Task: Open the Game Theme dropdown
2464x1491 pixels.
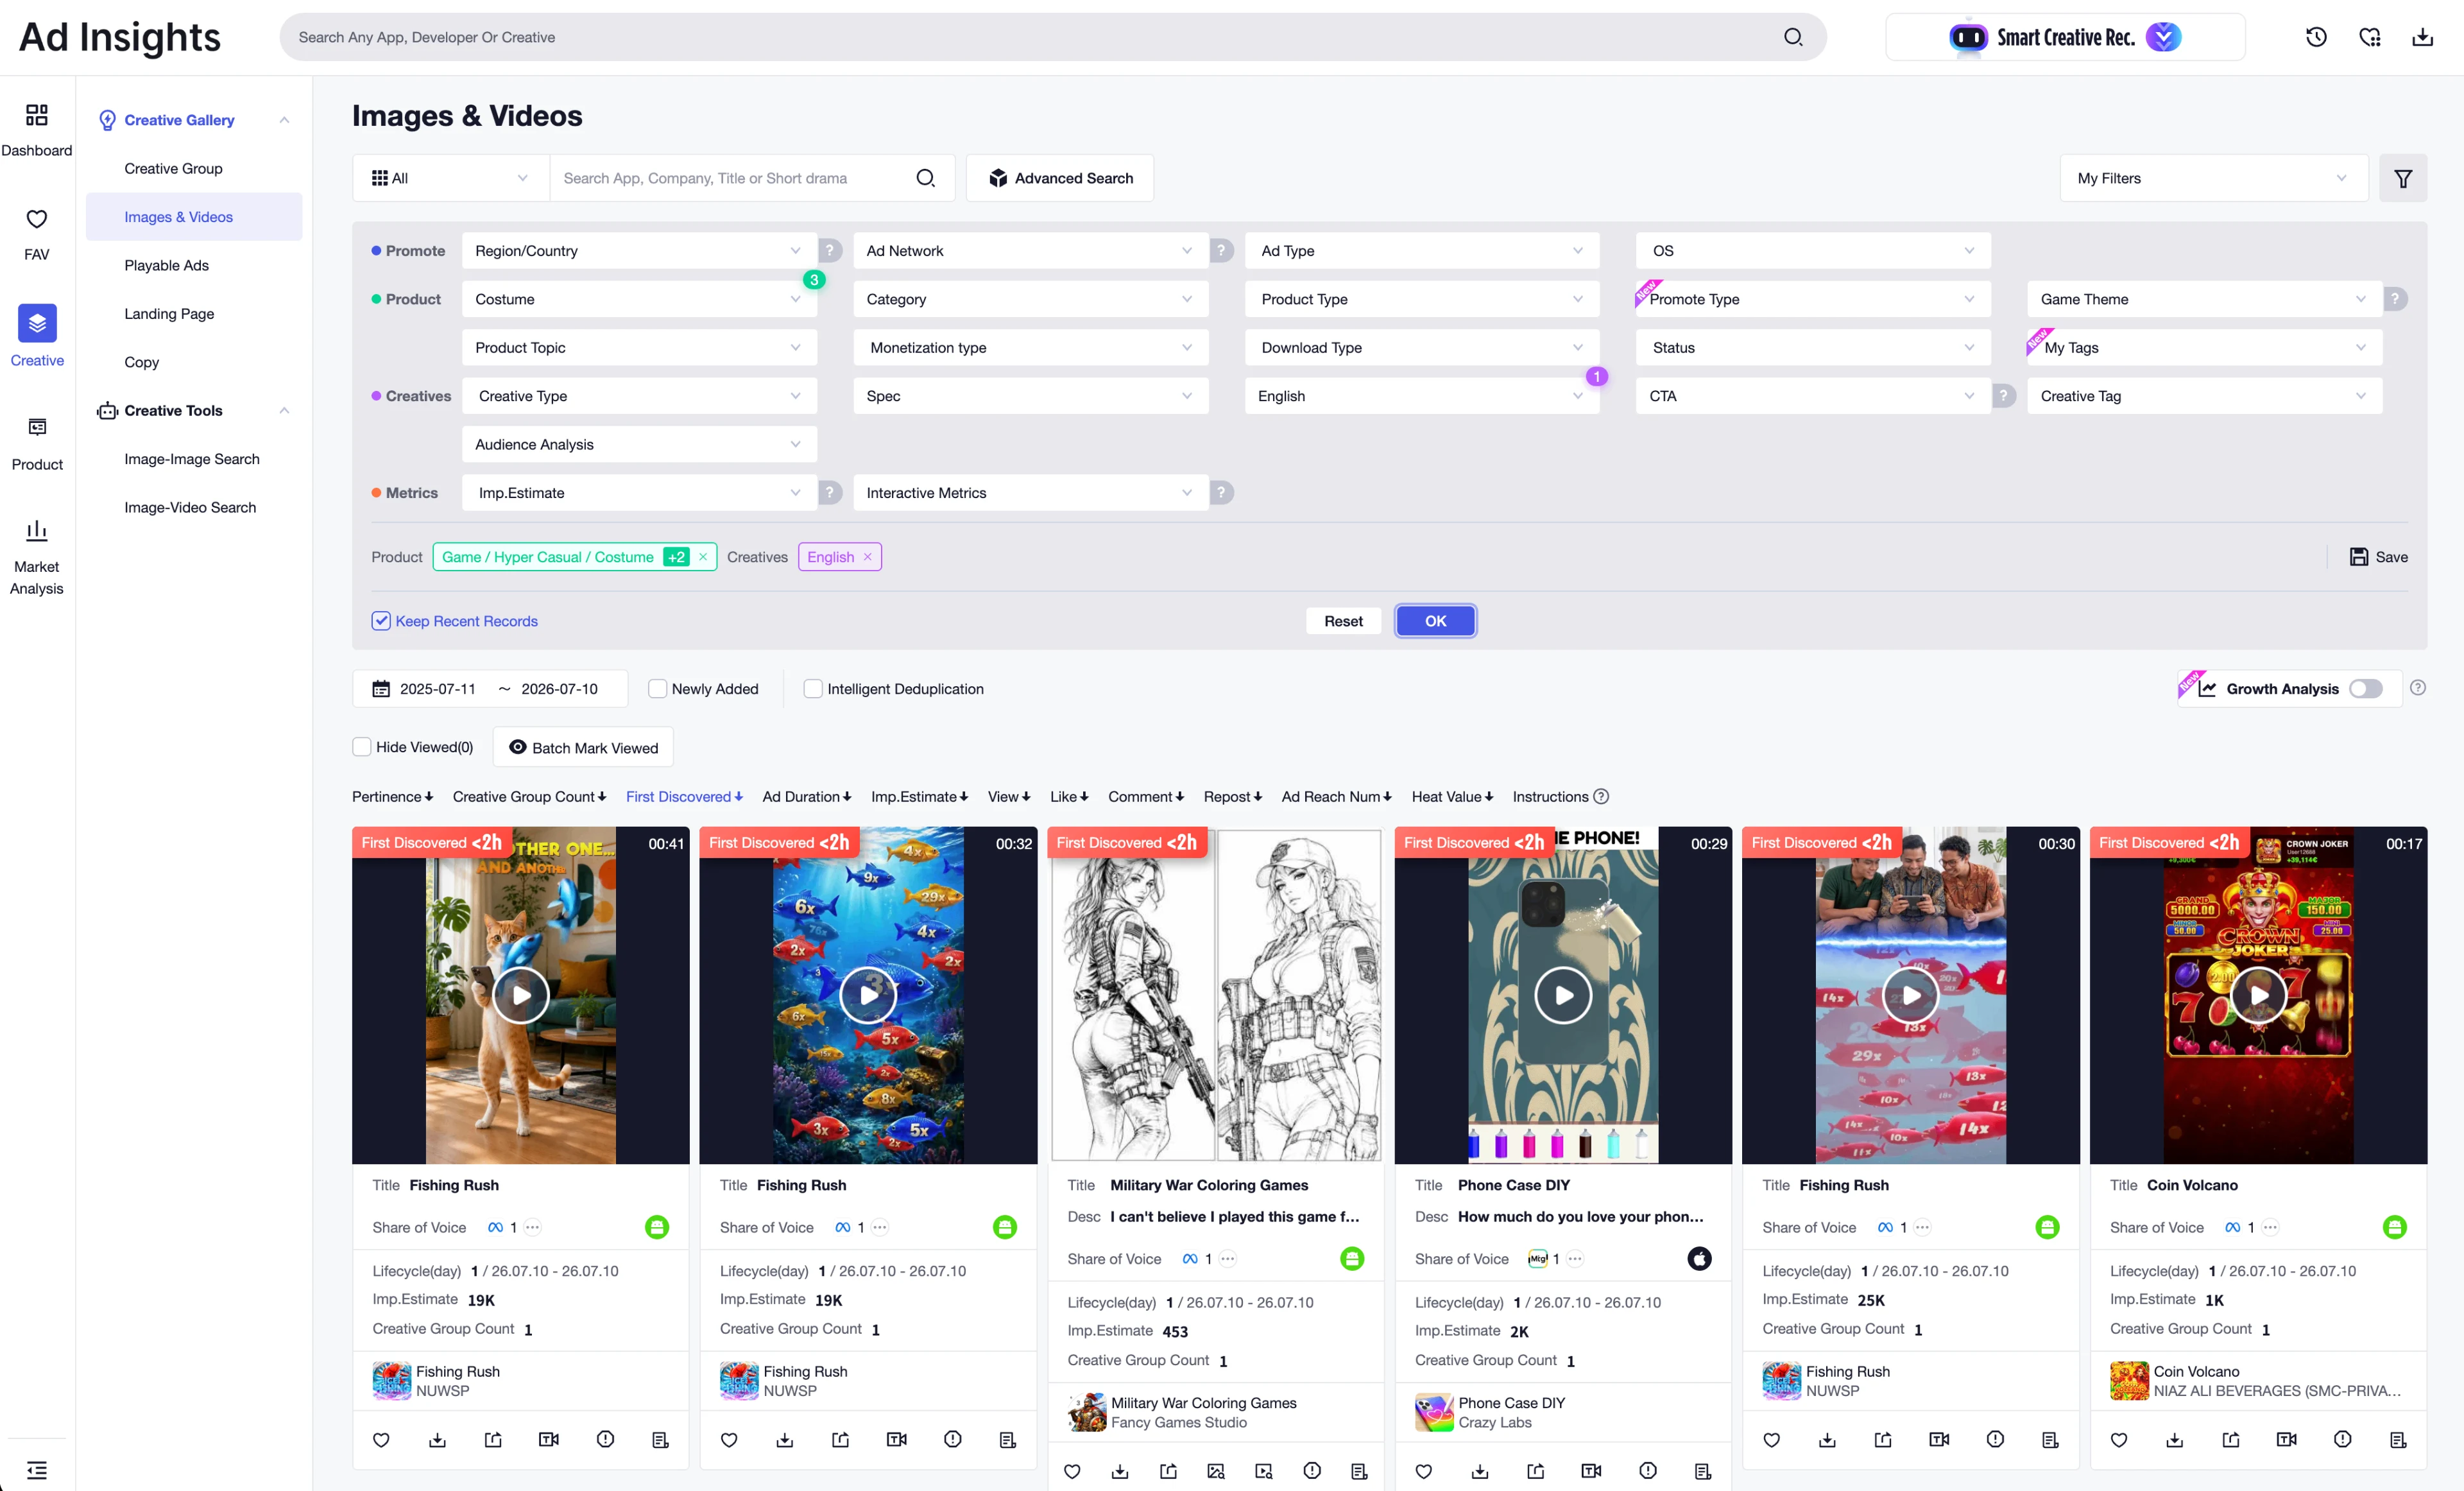Action: (x=2204, y=299)
